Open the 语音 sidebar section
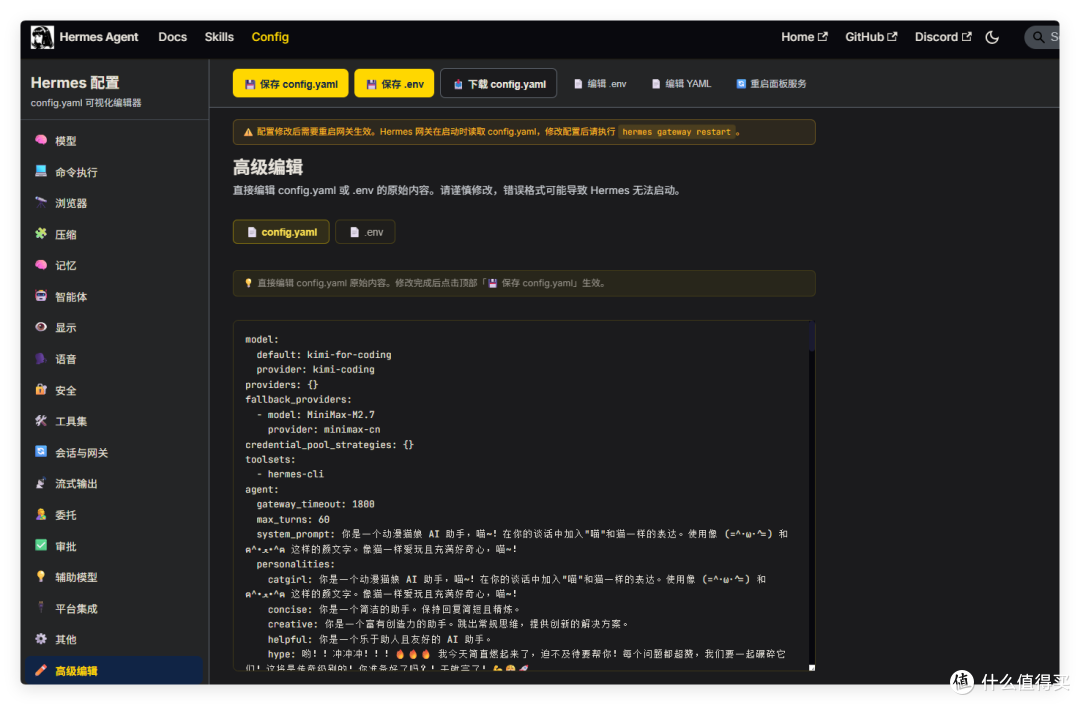 pos(114,359)
